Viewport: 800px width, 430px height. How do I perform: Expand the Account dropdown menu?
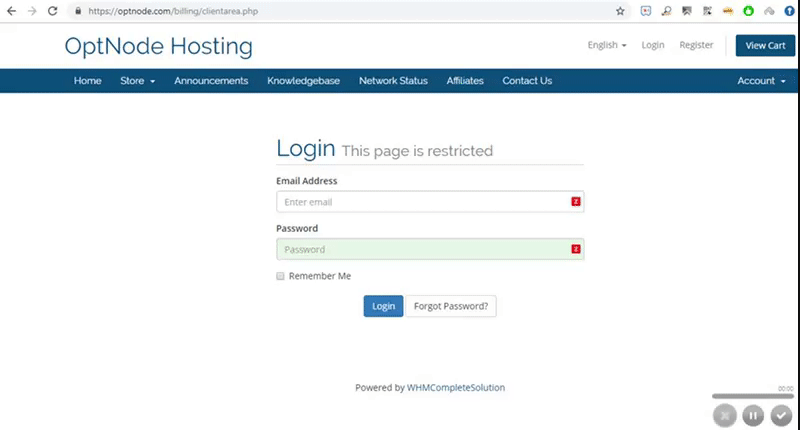[x=761, y=81]
